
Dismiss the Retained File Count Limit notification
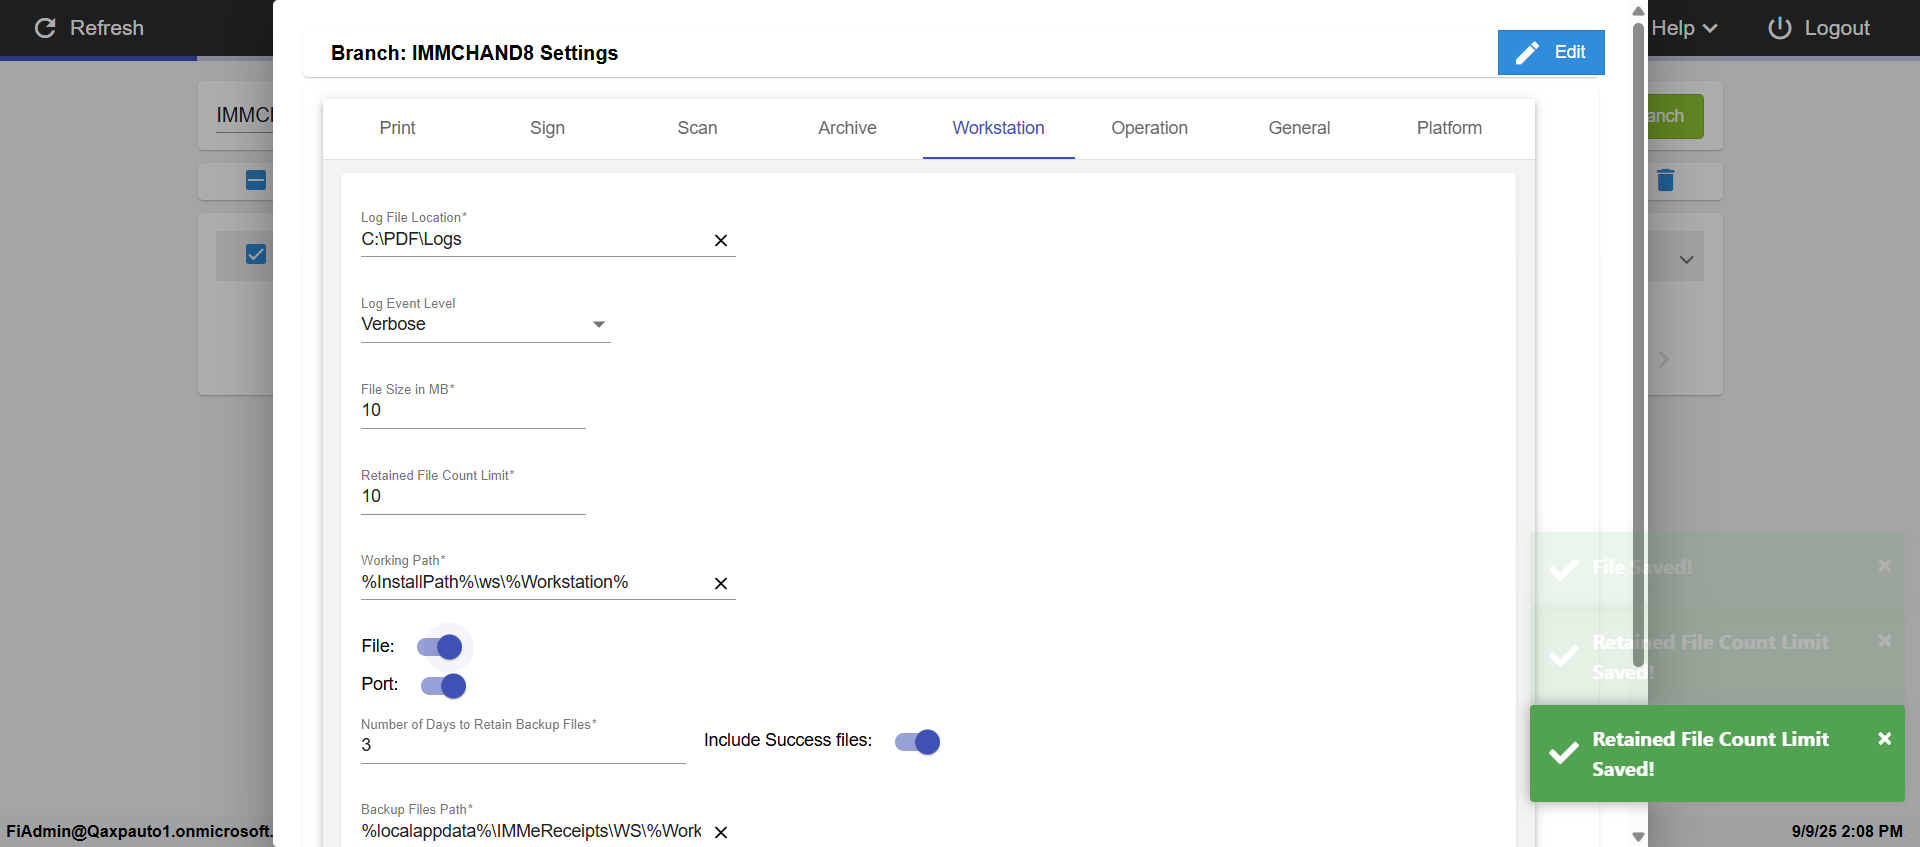point(1884,739)
